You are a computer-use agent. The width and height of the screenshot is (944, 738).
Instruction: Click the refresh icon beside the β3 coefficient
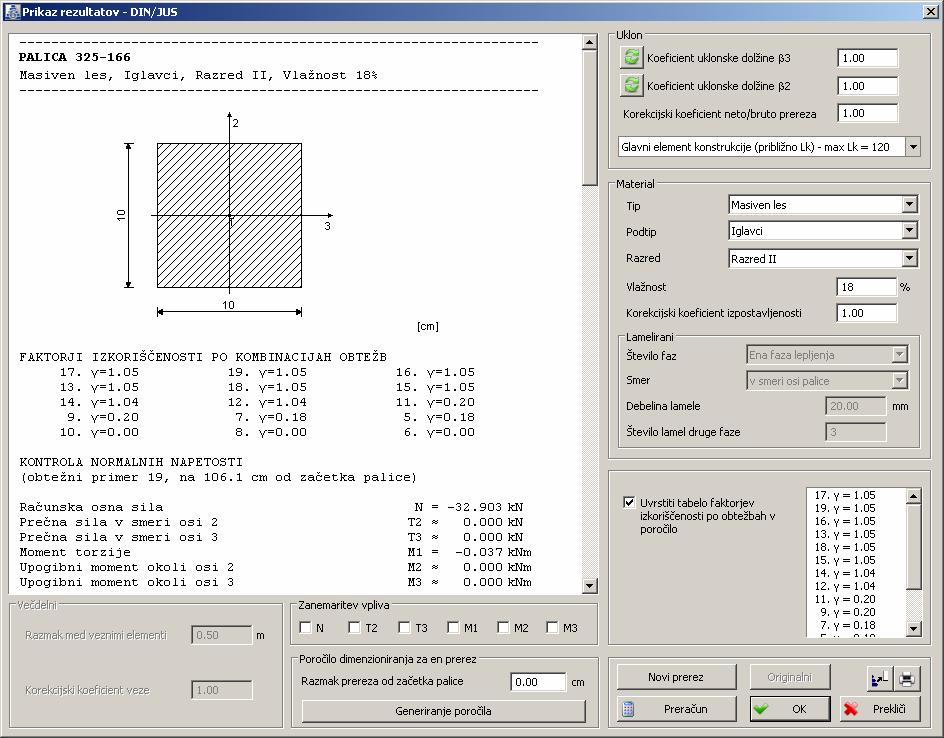(x=631, y=58)
